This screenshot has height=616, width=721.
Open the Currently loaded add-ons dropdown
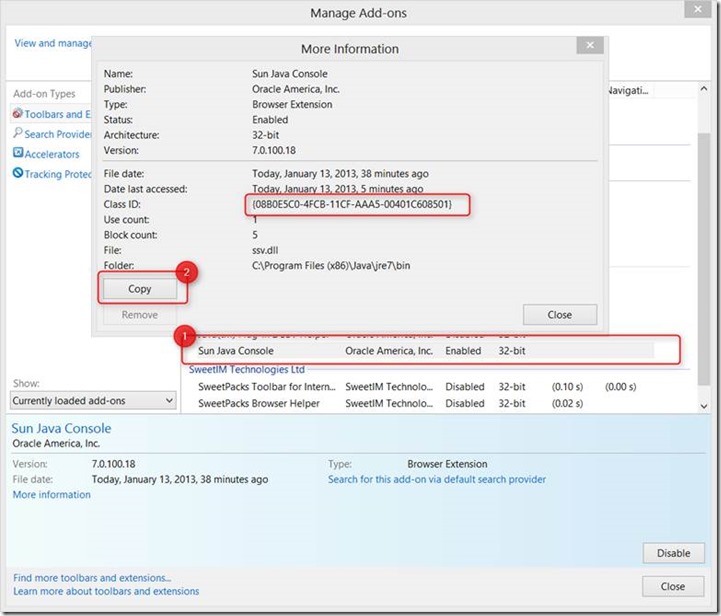point(93,400)
